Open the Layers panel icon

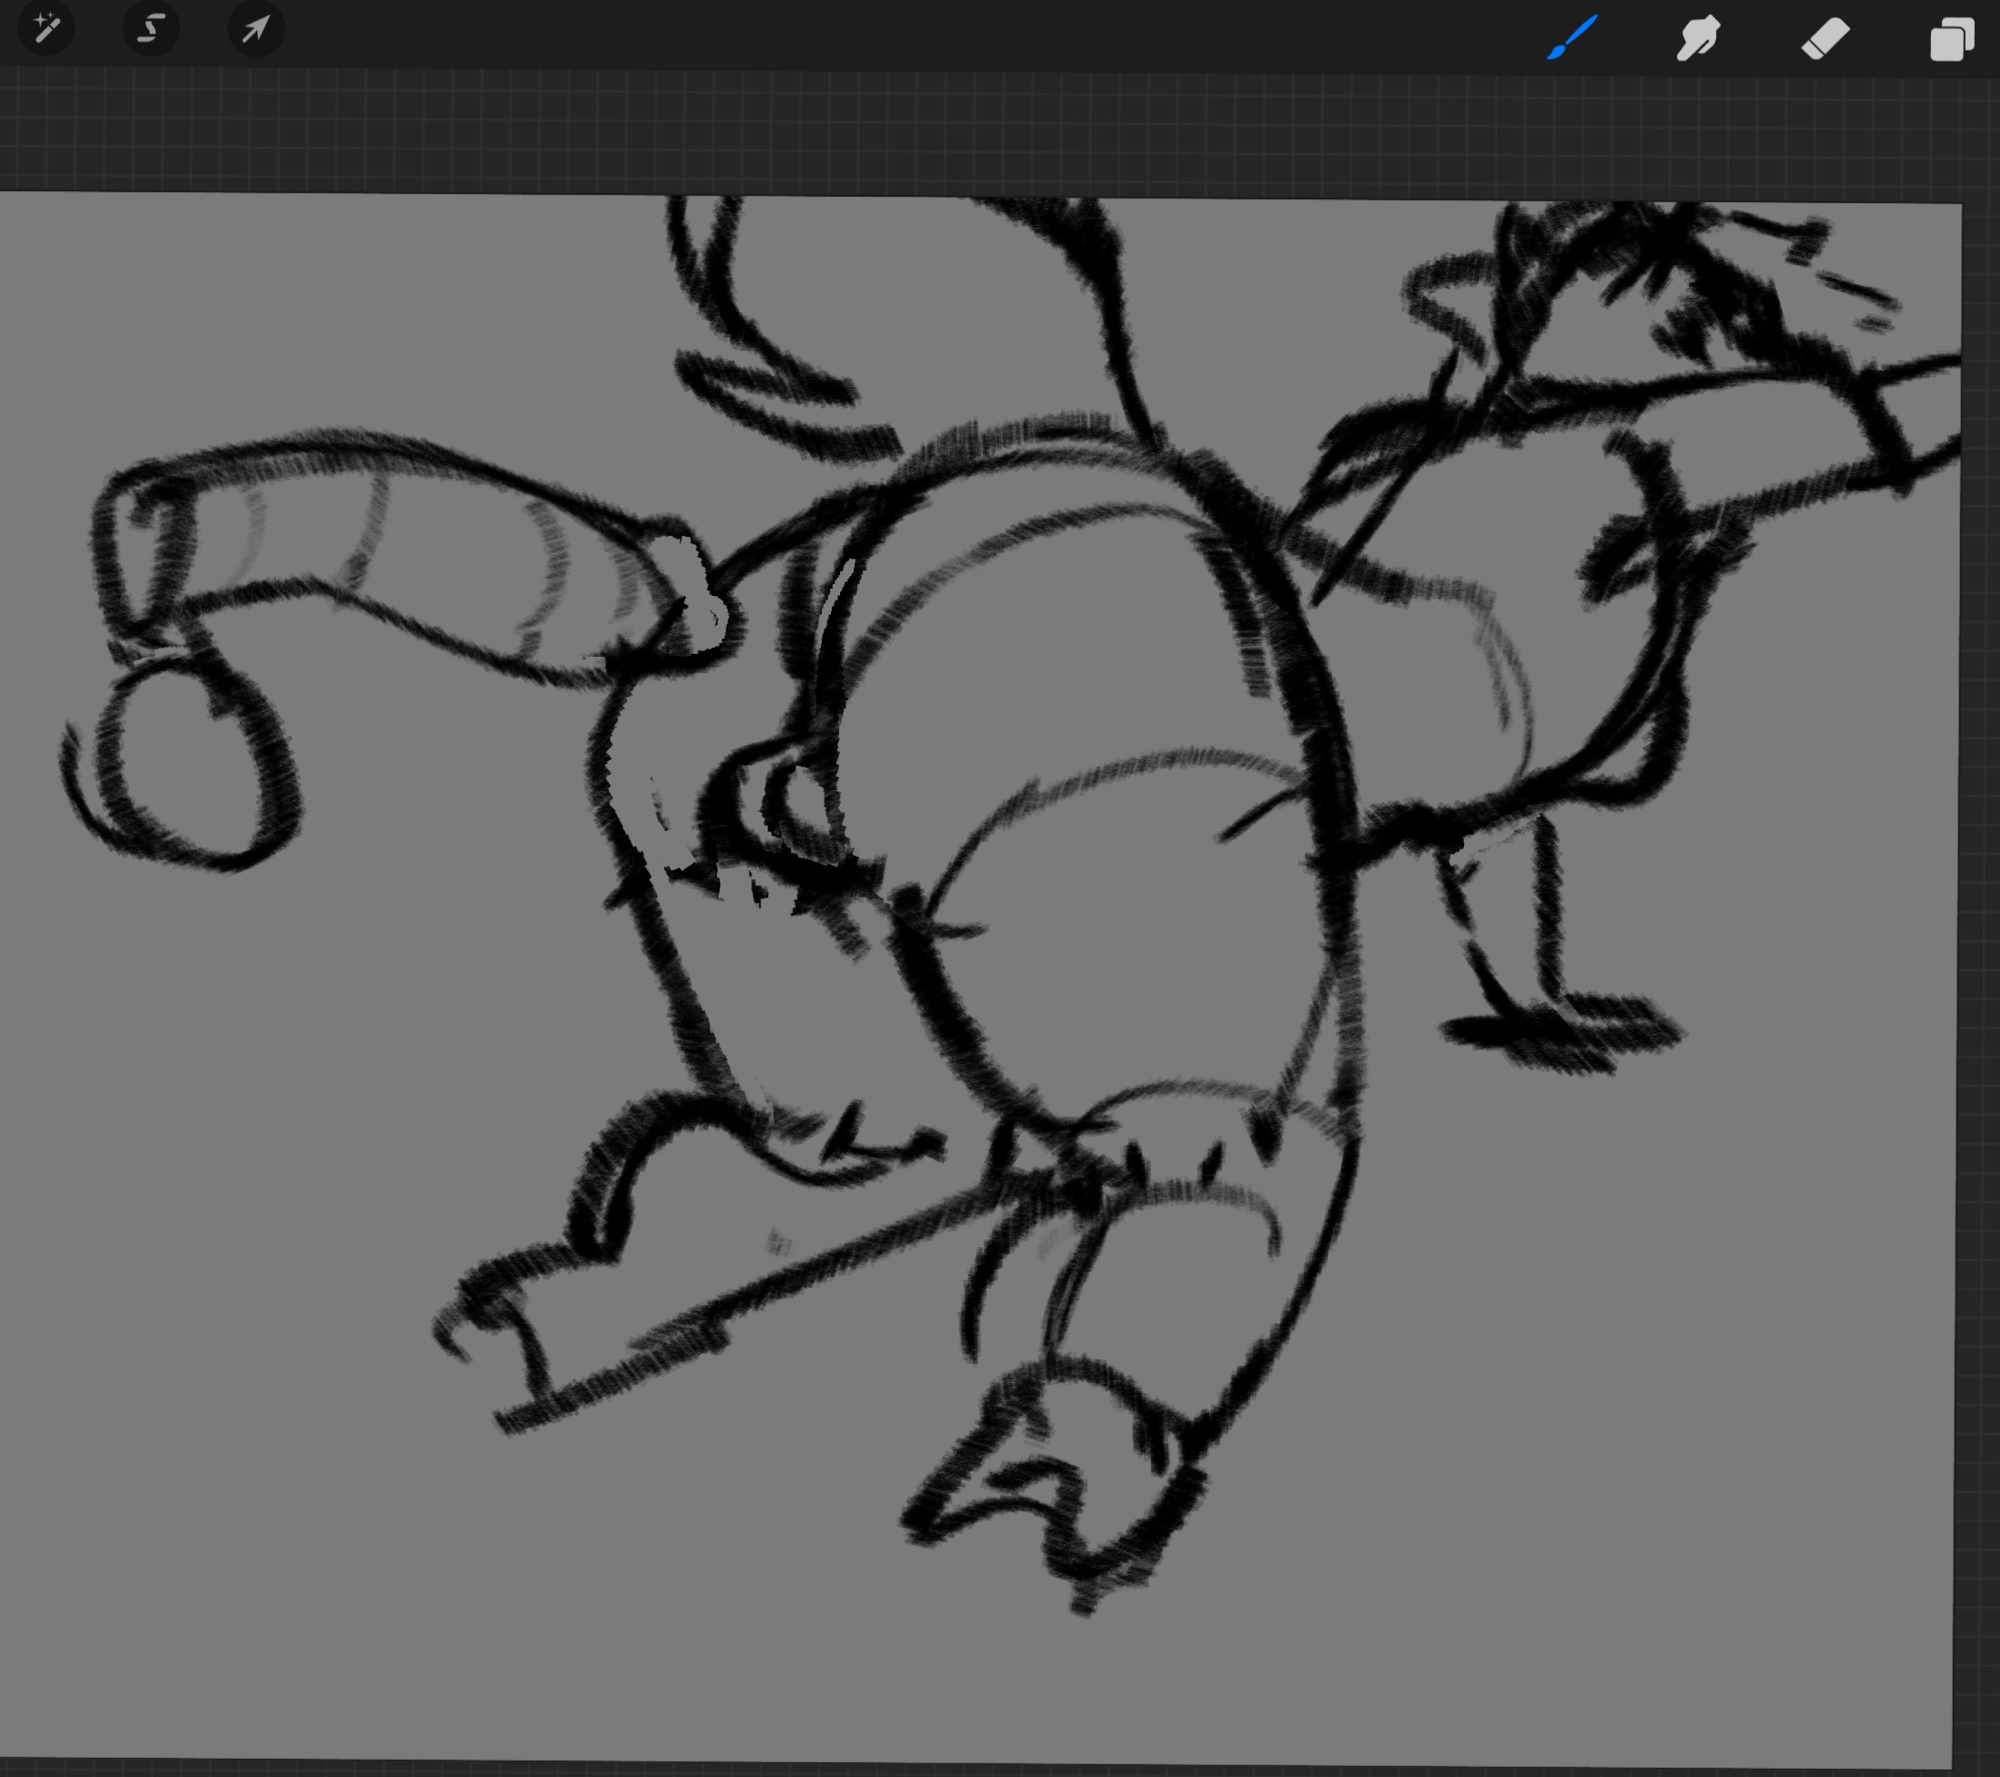1951,40
